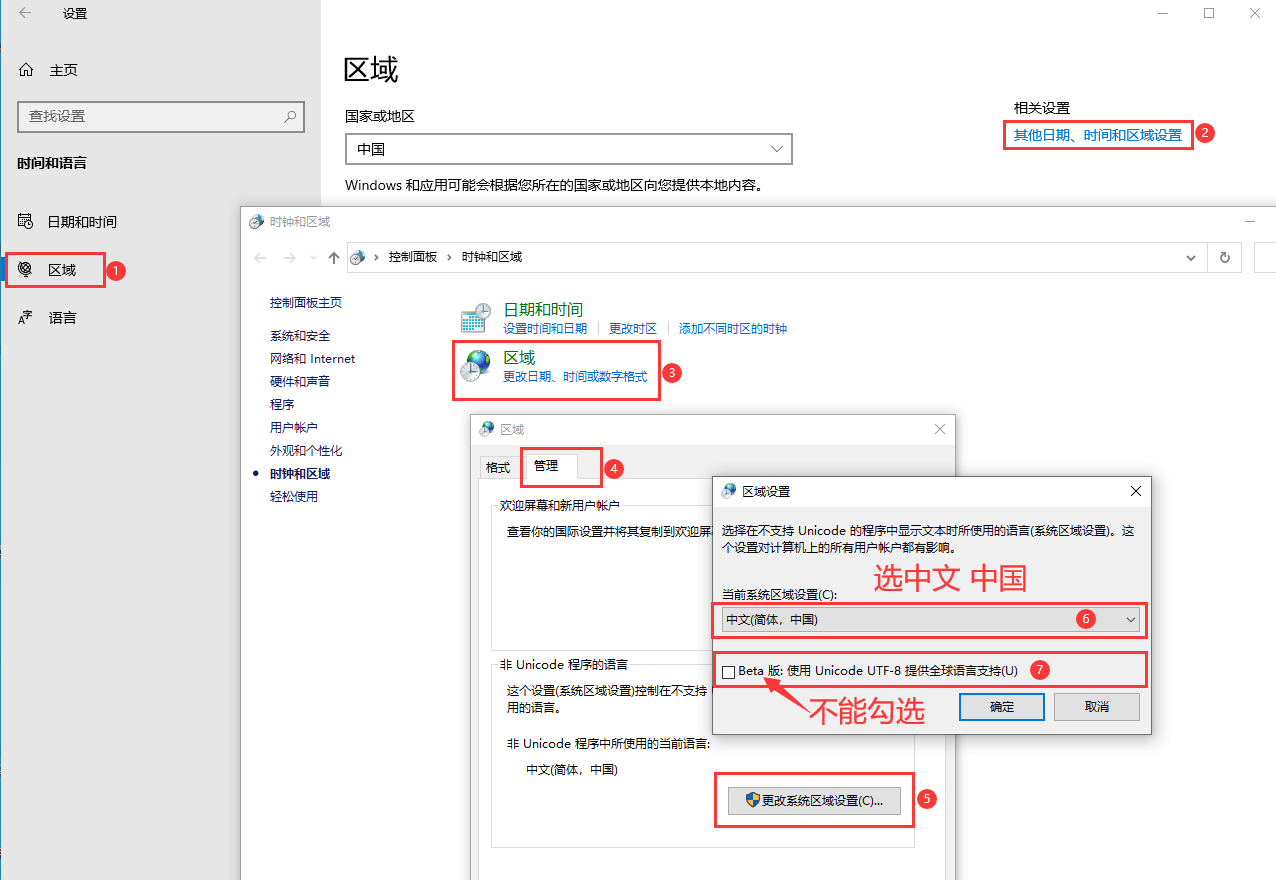Select the Language icon in Settings sidebar

pos(26,318)
